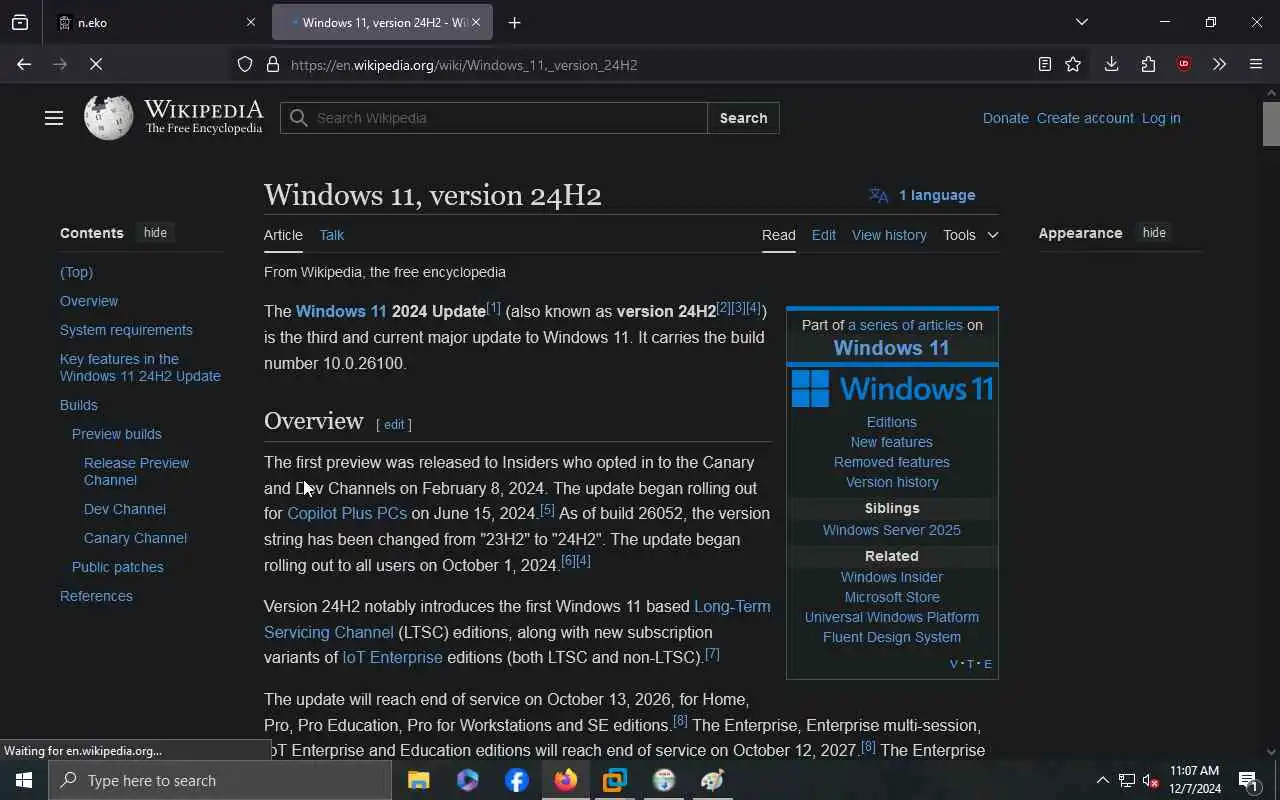Open the Copilot Plus PCs link
Viewport: 1280px width, 800px height.
(347, 513)
